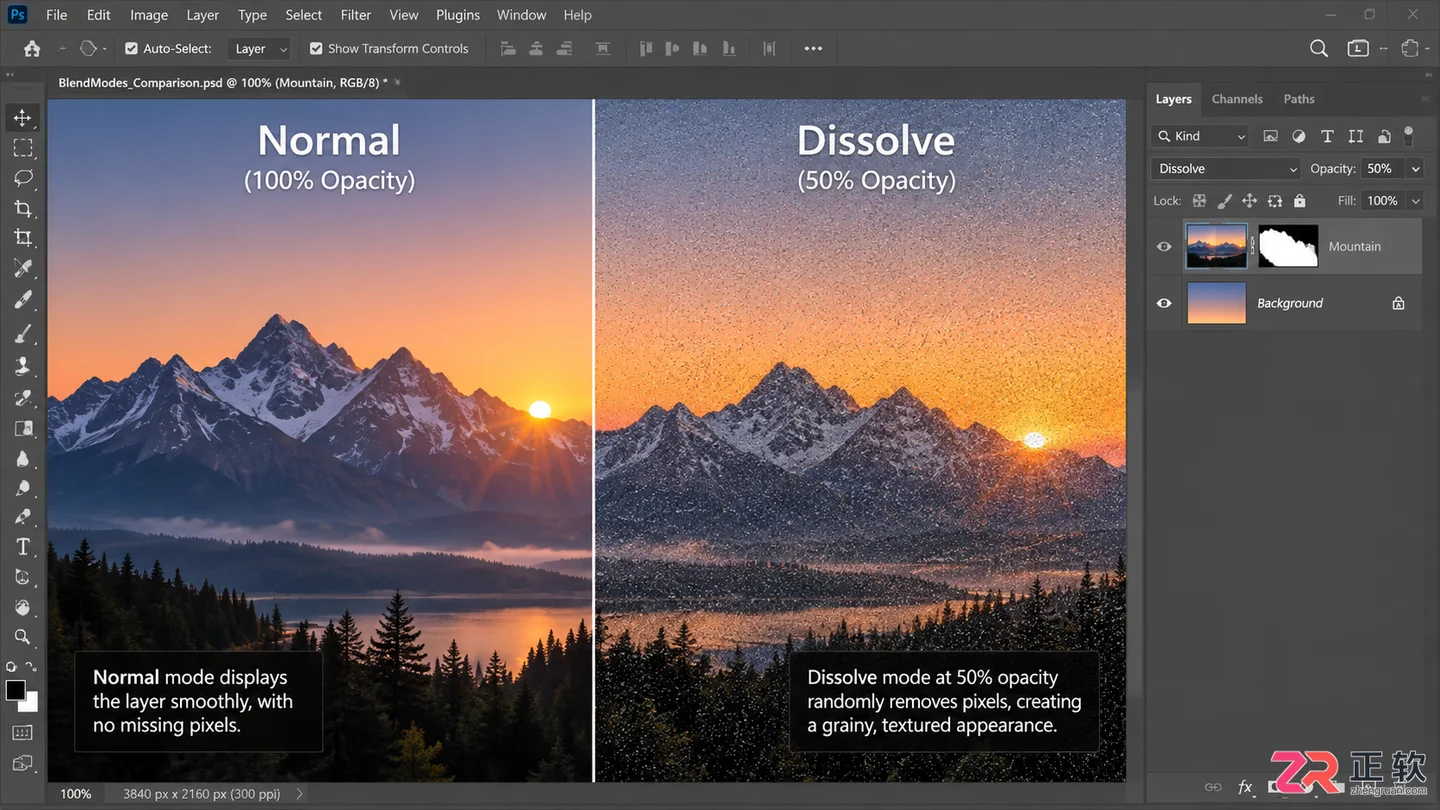Switch to the Channels tab

(1237, 99)
